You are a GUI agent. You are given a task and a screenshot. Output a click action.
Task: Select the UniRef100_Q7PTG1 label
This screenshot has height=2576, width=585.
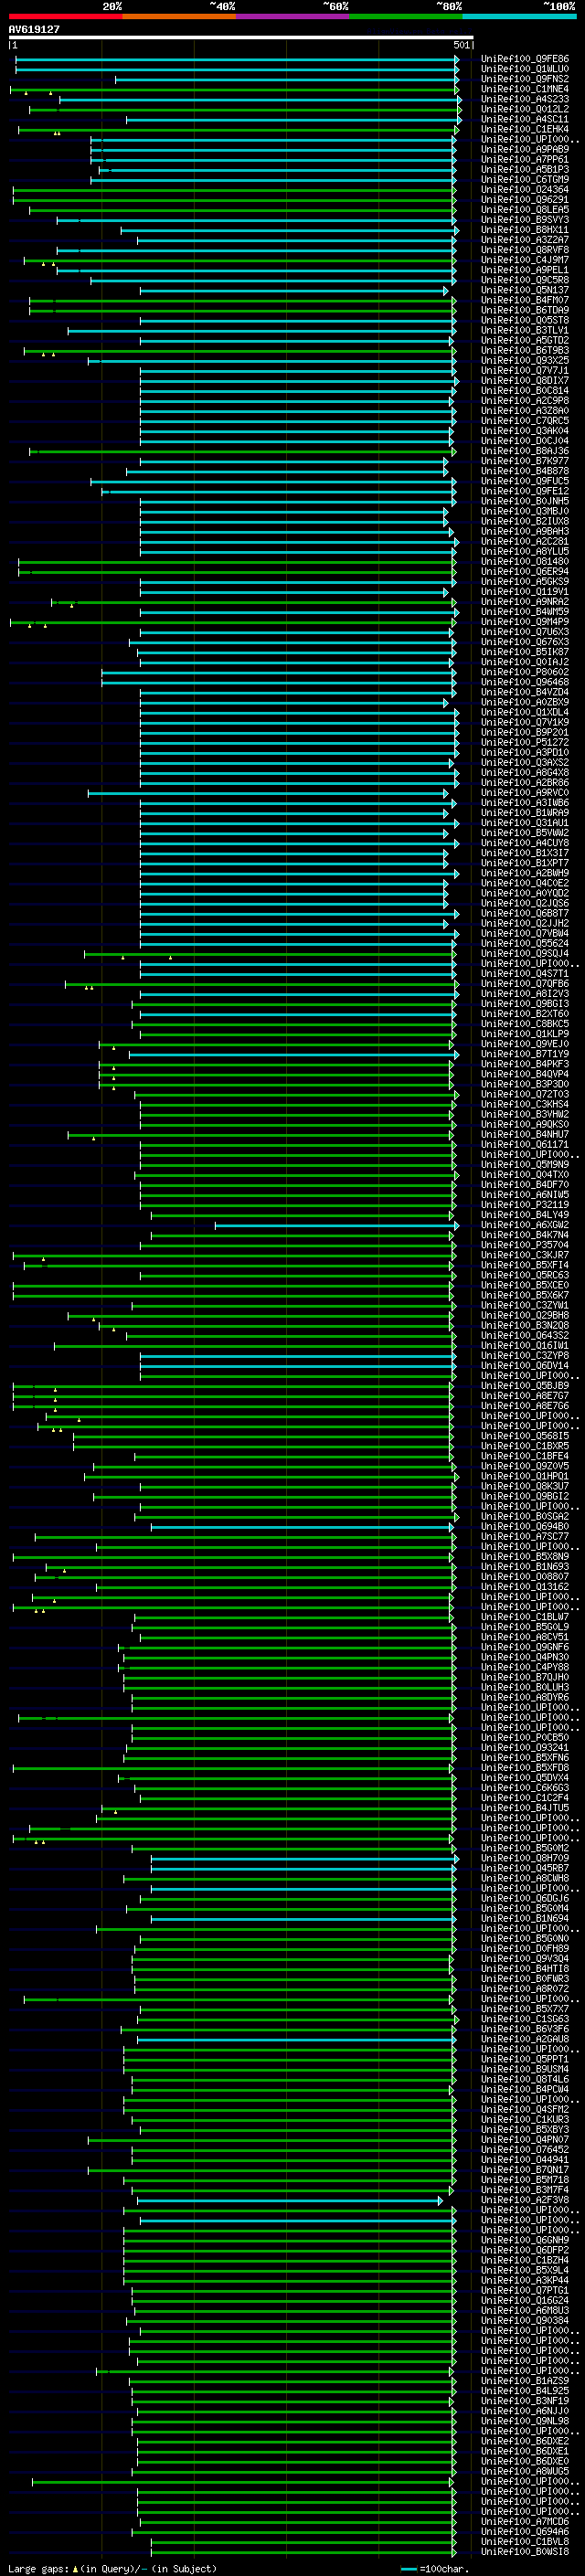point(525,2290)
